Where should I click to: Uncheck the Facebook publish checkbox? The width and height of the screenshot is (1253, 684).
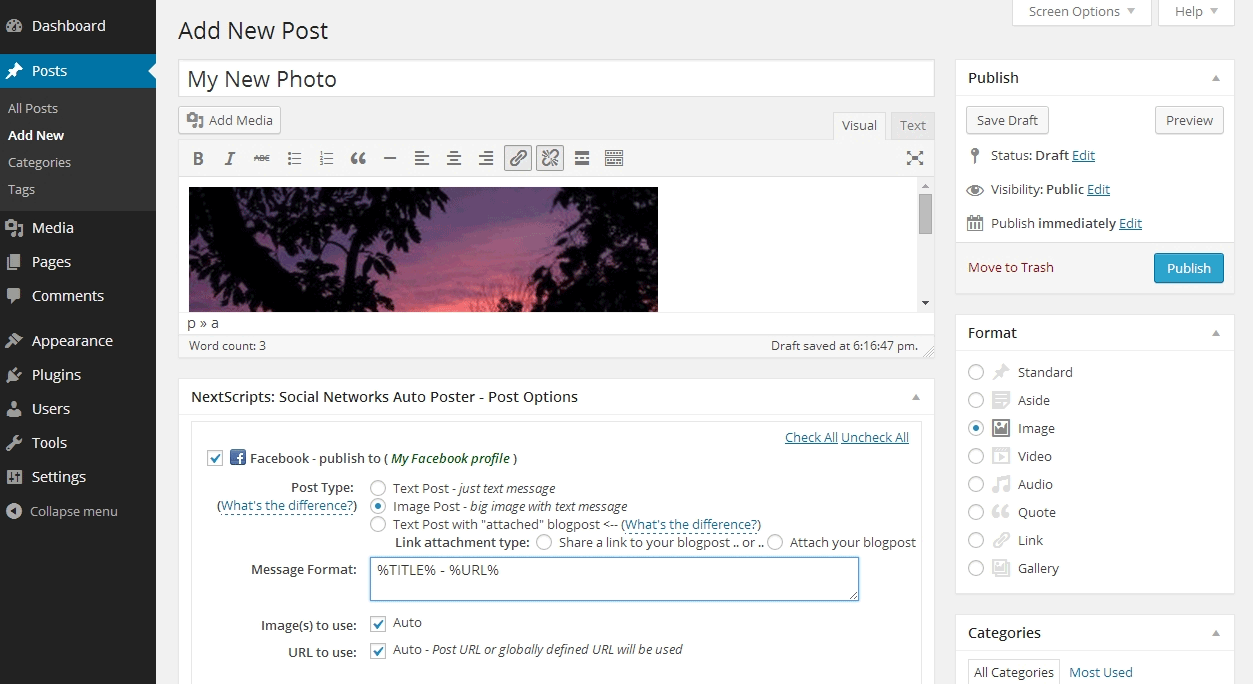[215, 458]
